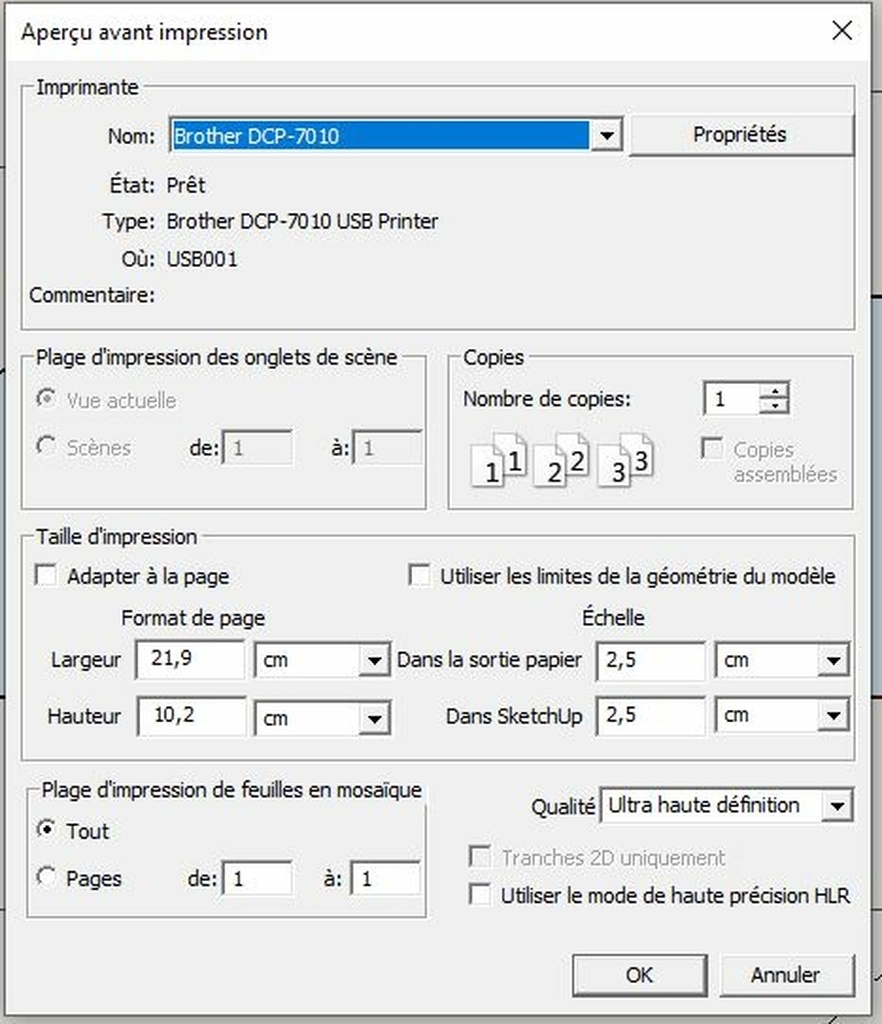Click the collated pages 3-3 icon

625,460
